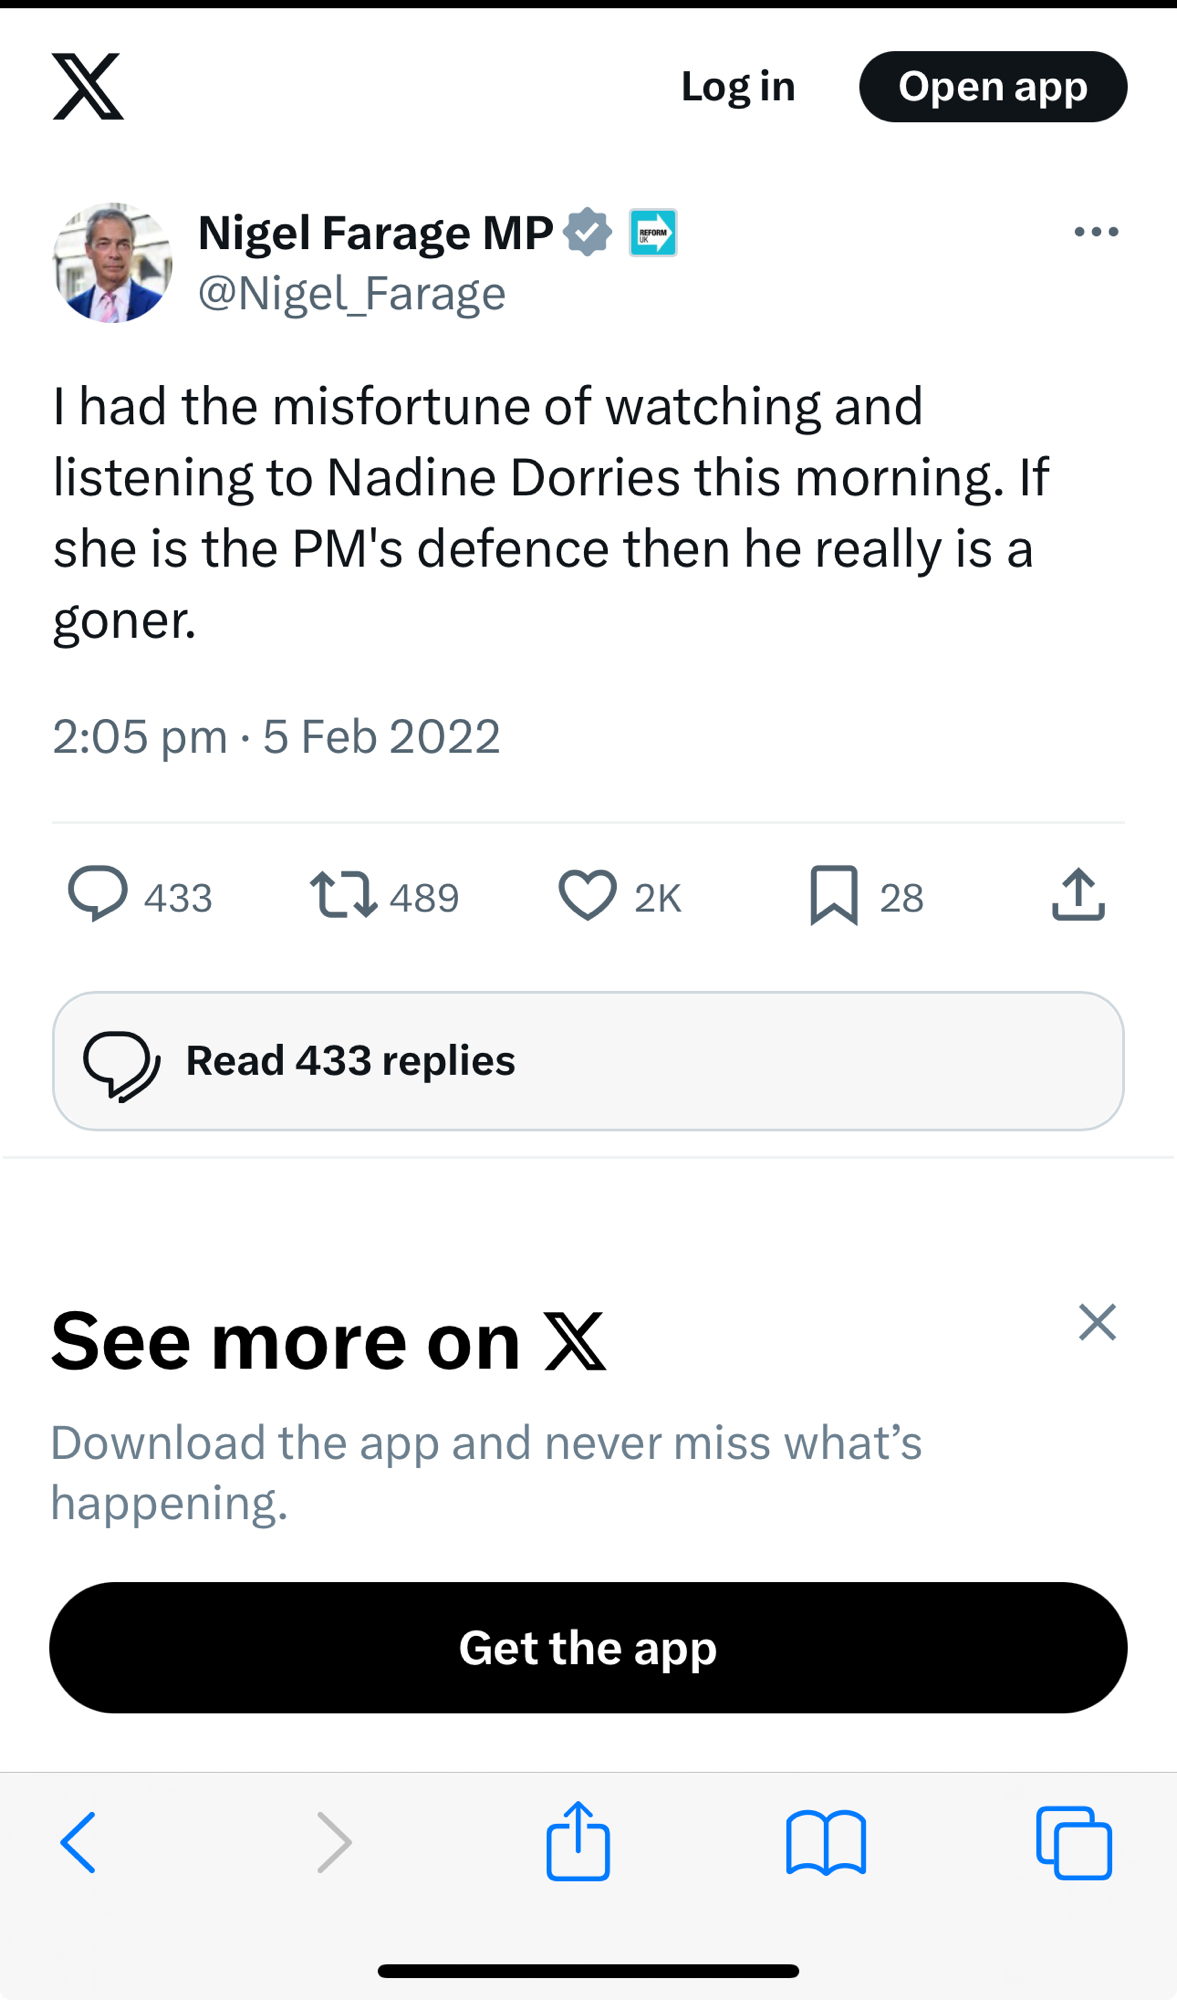Click the blue verified checkmark badge

[588, 232]
